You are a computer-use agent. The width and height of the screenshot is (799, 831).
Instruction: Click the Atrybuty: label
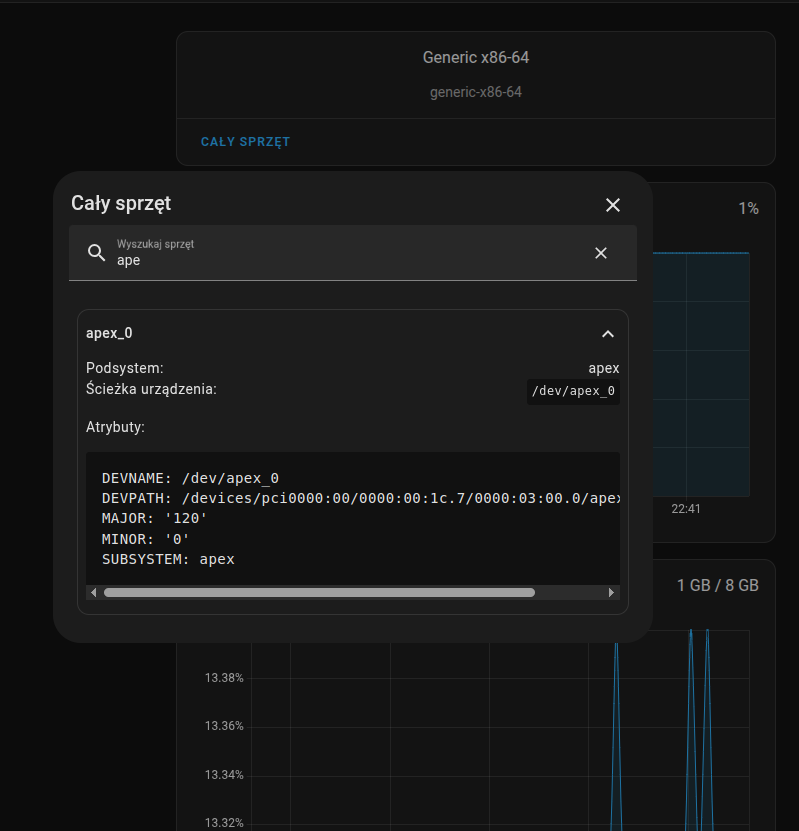[x=115, y=427]
